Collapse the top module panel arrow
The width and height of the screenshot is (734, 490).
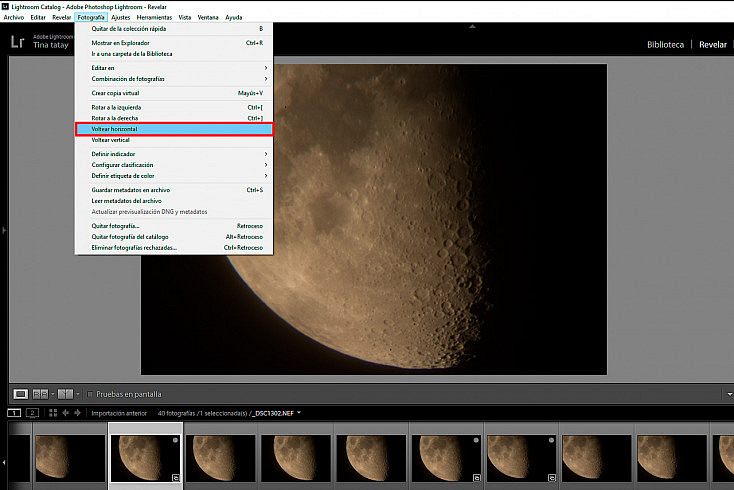[472, 27]
